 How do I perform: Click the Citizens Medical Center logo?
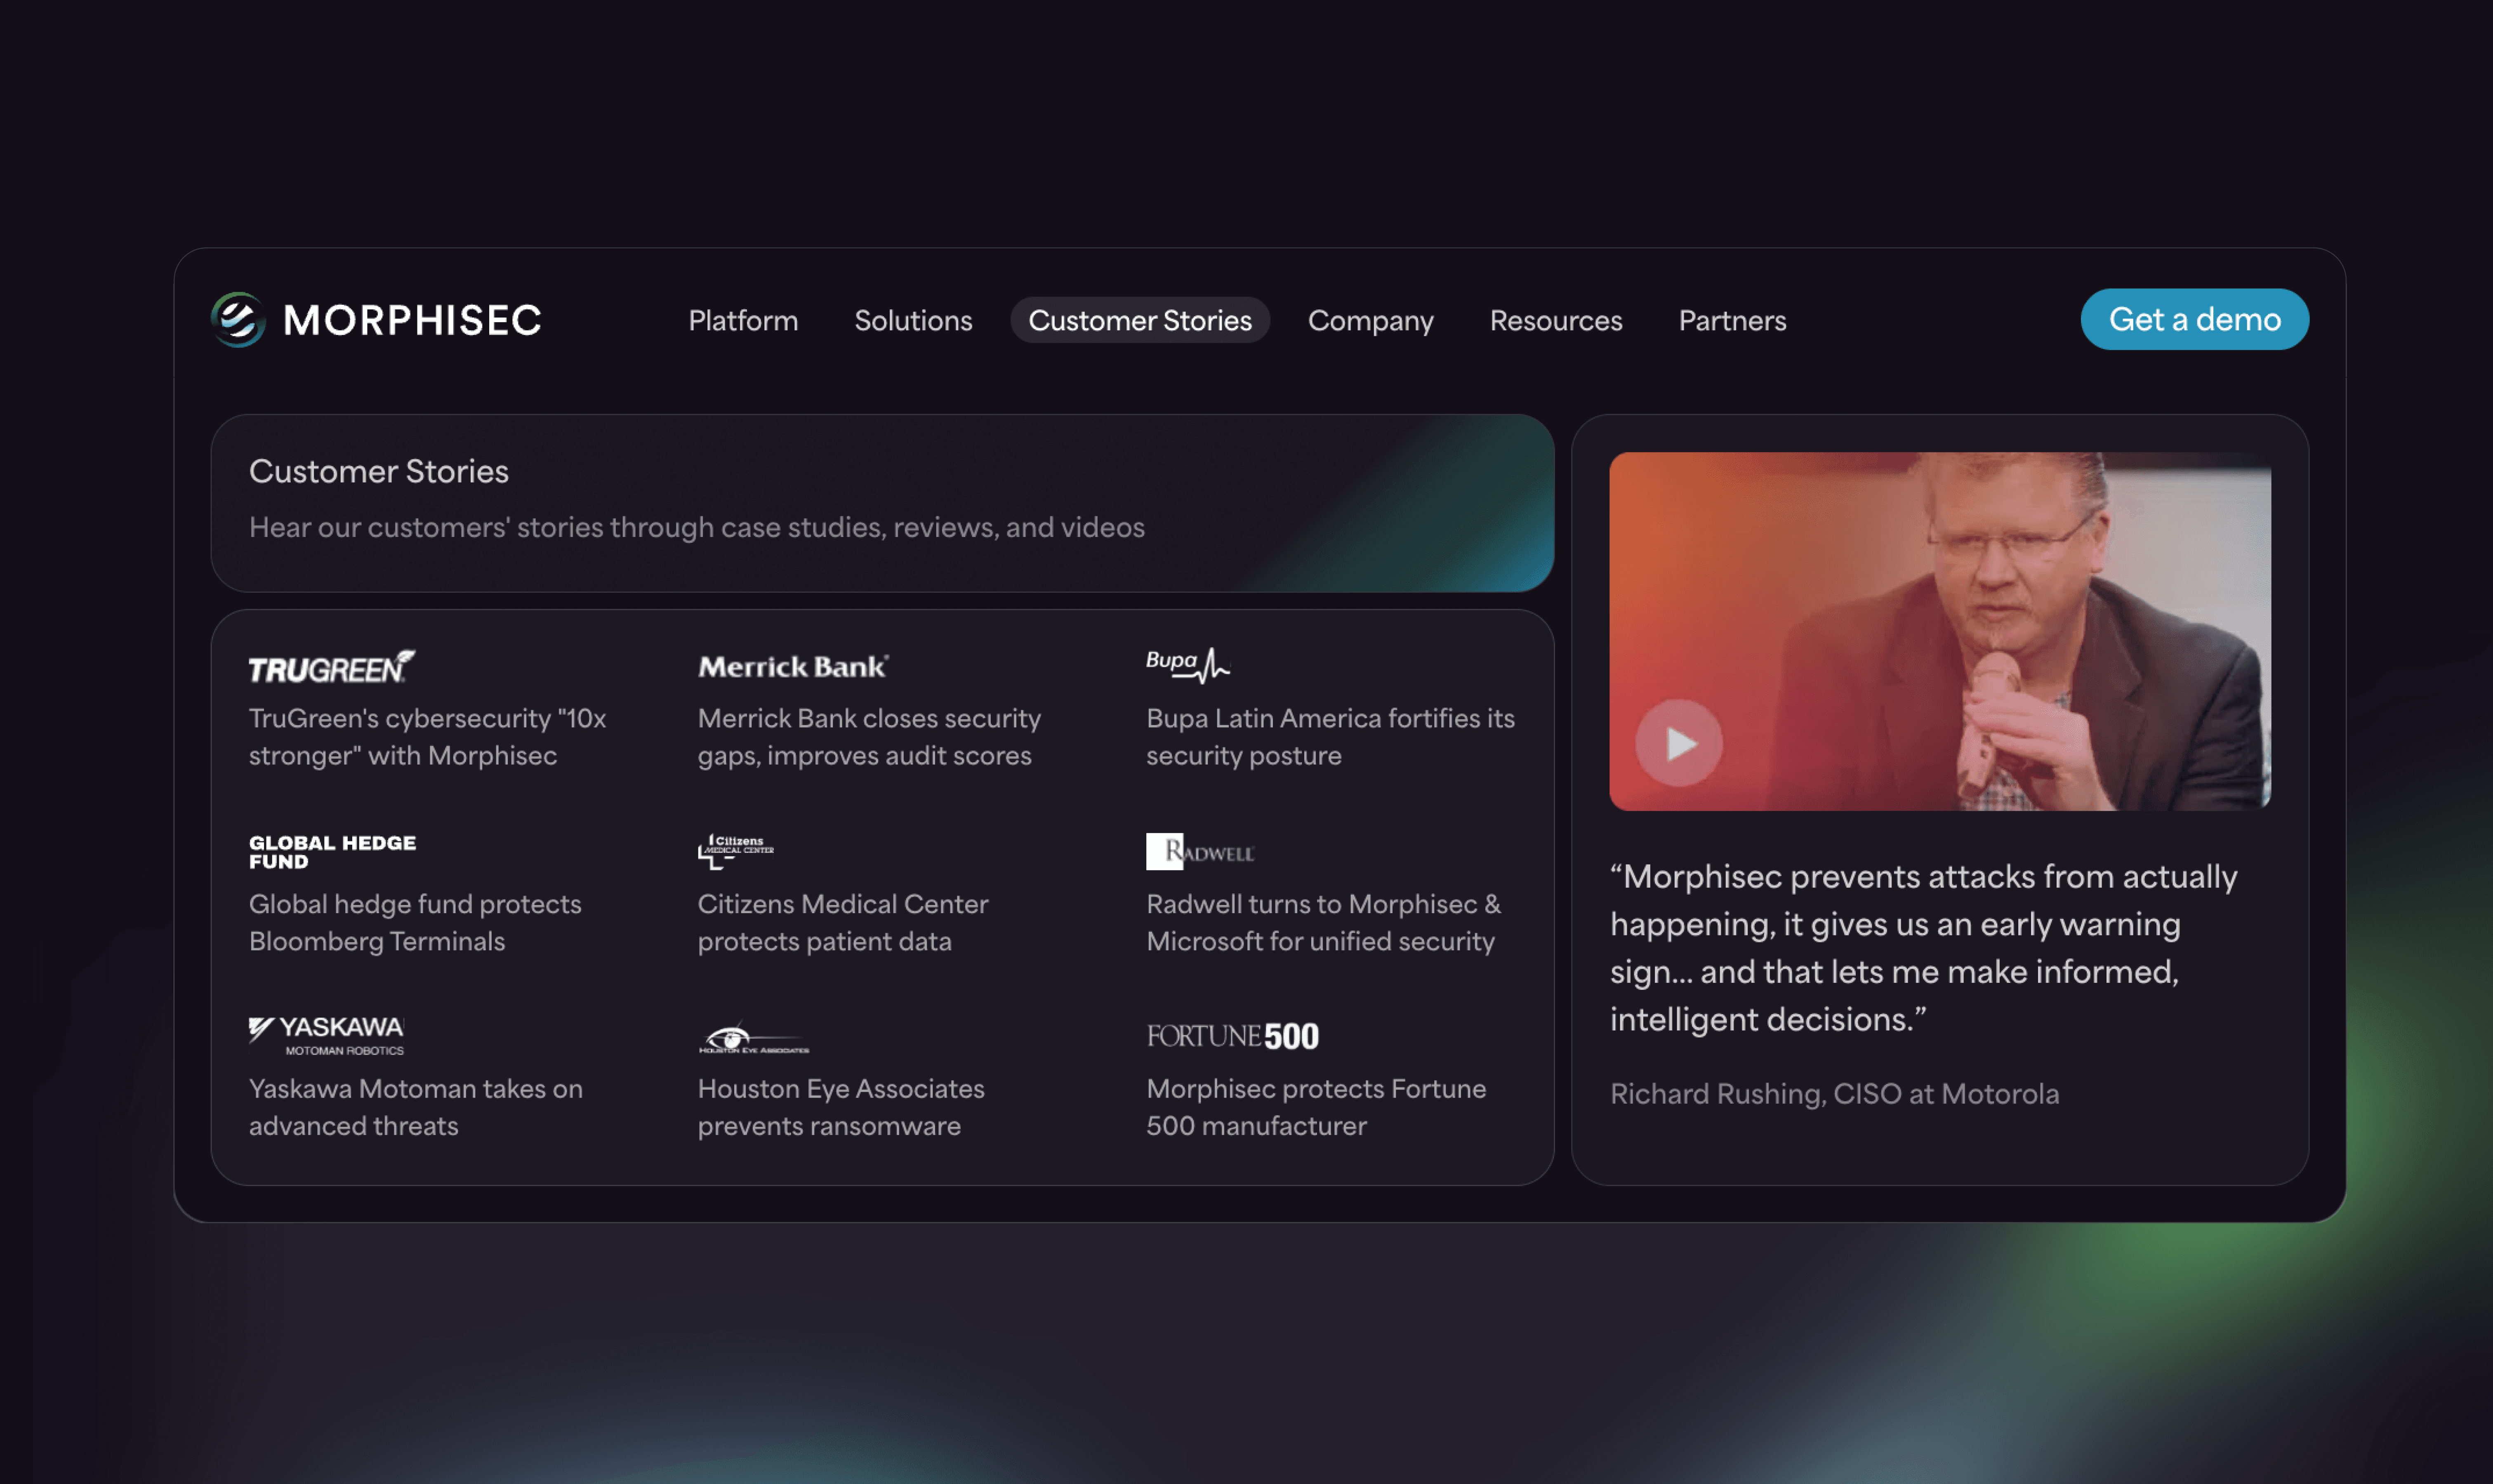tap(736, 852)
